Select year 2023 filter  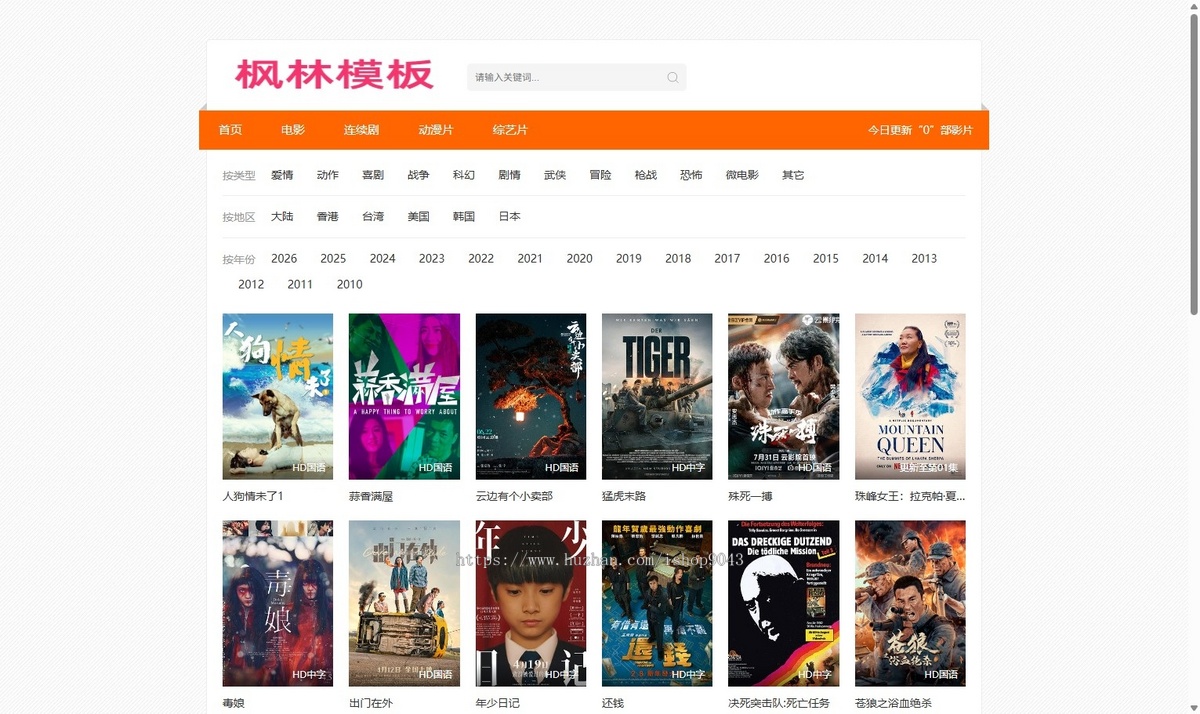click(x=432, y=259)
